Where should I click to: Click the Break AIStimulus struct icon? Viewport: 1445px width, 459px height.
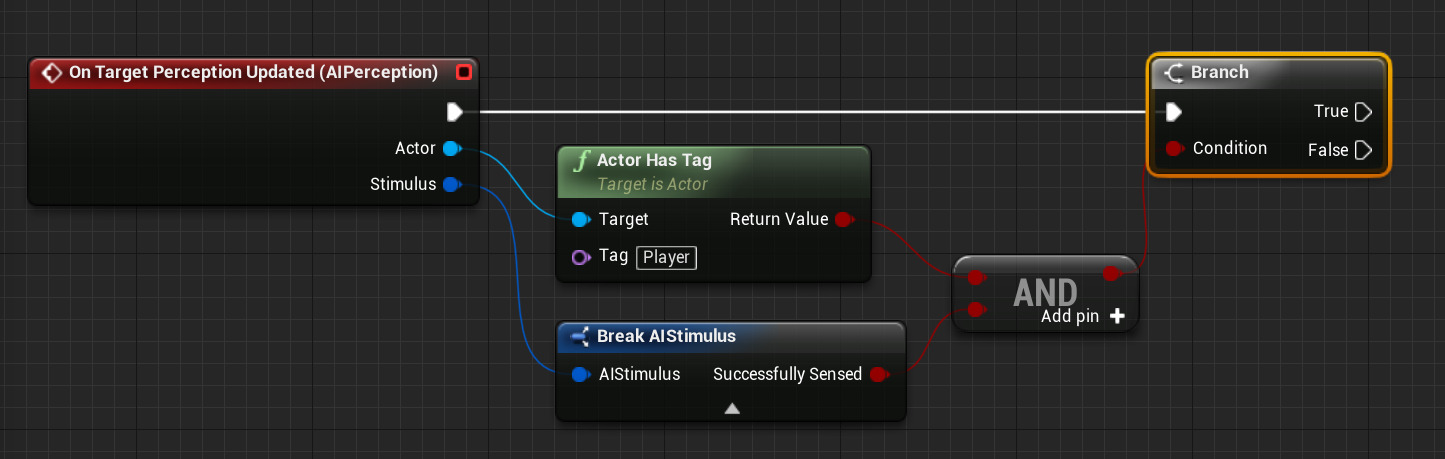[579, 336]
